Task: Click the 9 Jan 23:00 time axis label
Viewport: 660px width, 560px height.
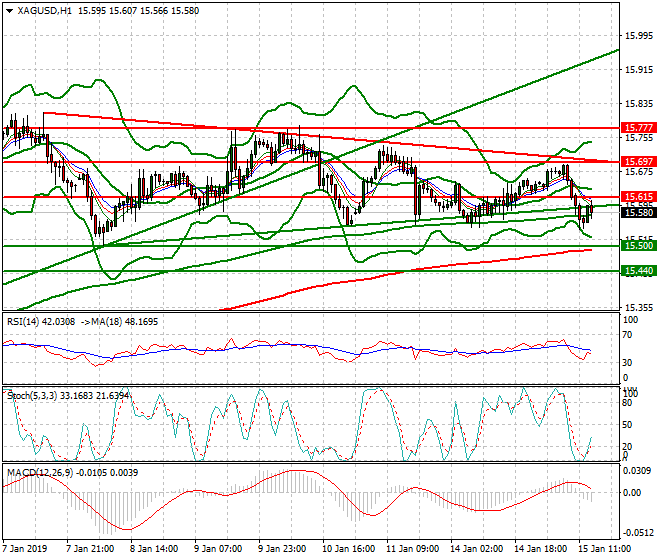Action: click(282, 549)
